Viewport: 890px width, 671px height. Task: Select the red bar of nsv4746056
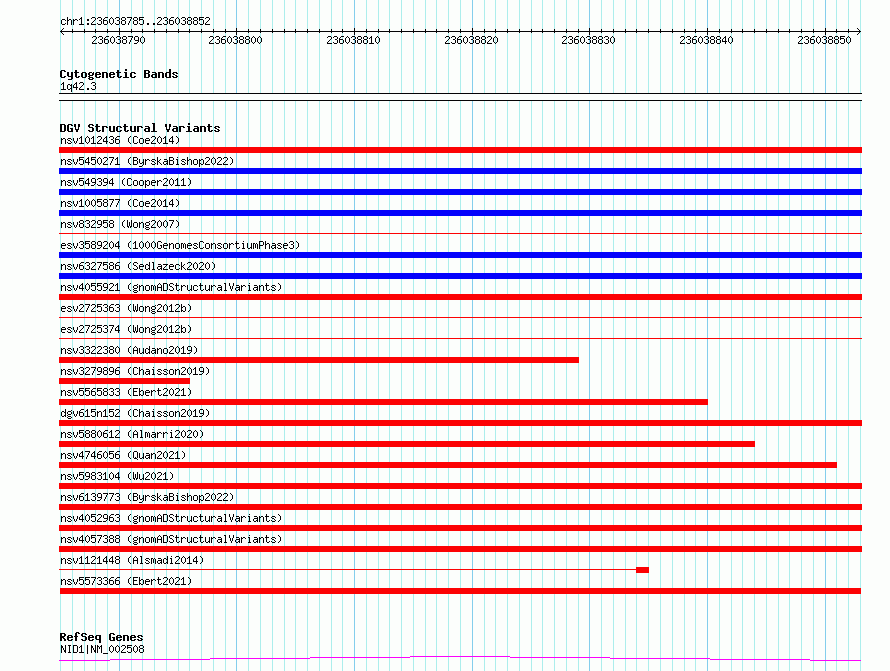448,465
